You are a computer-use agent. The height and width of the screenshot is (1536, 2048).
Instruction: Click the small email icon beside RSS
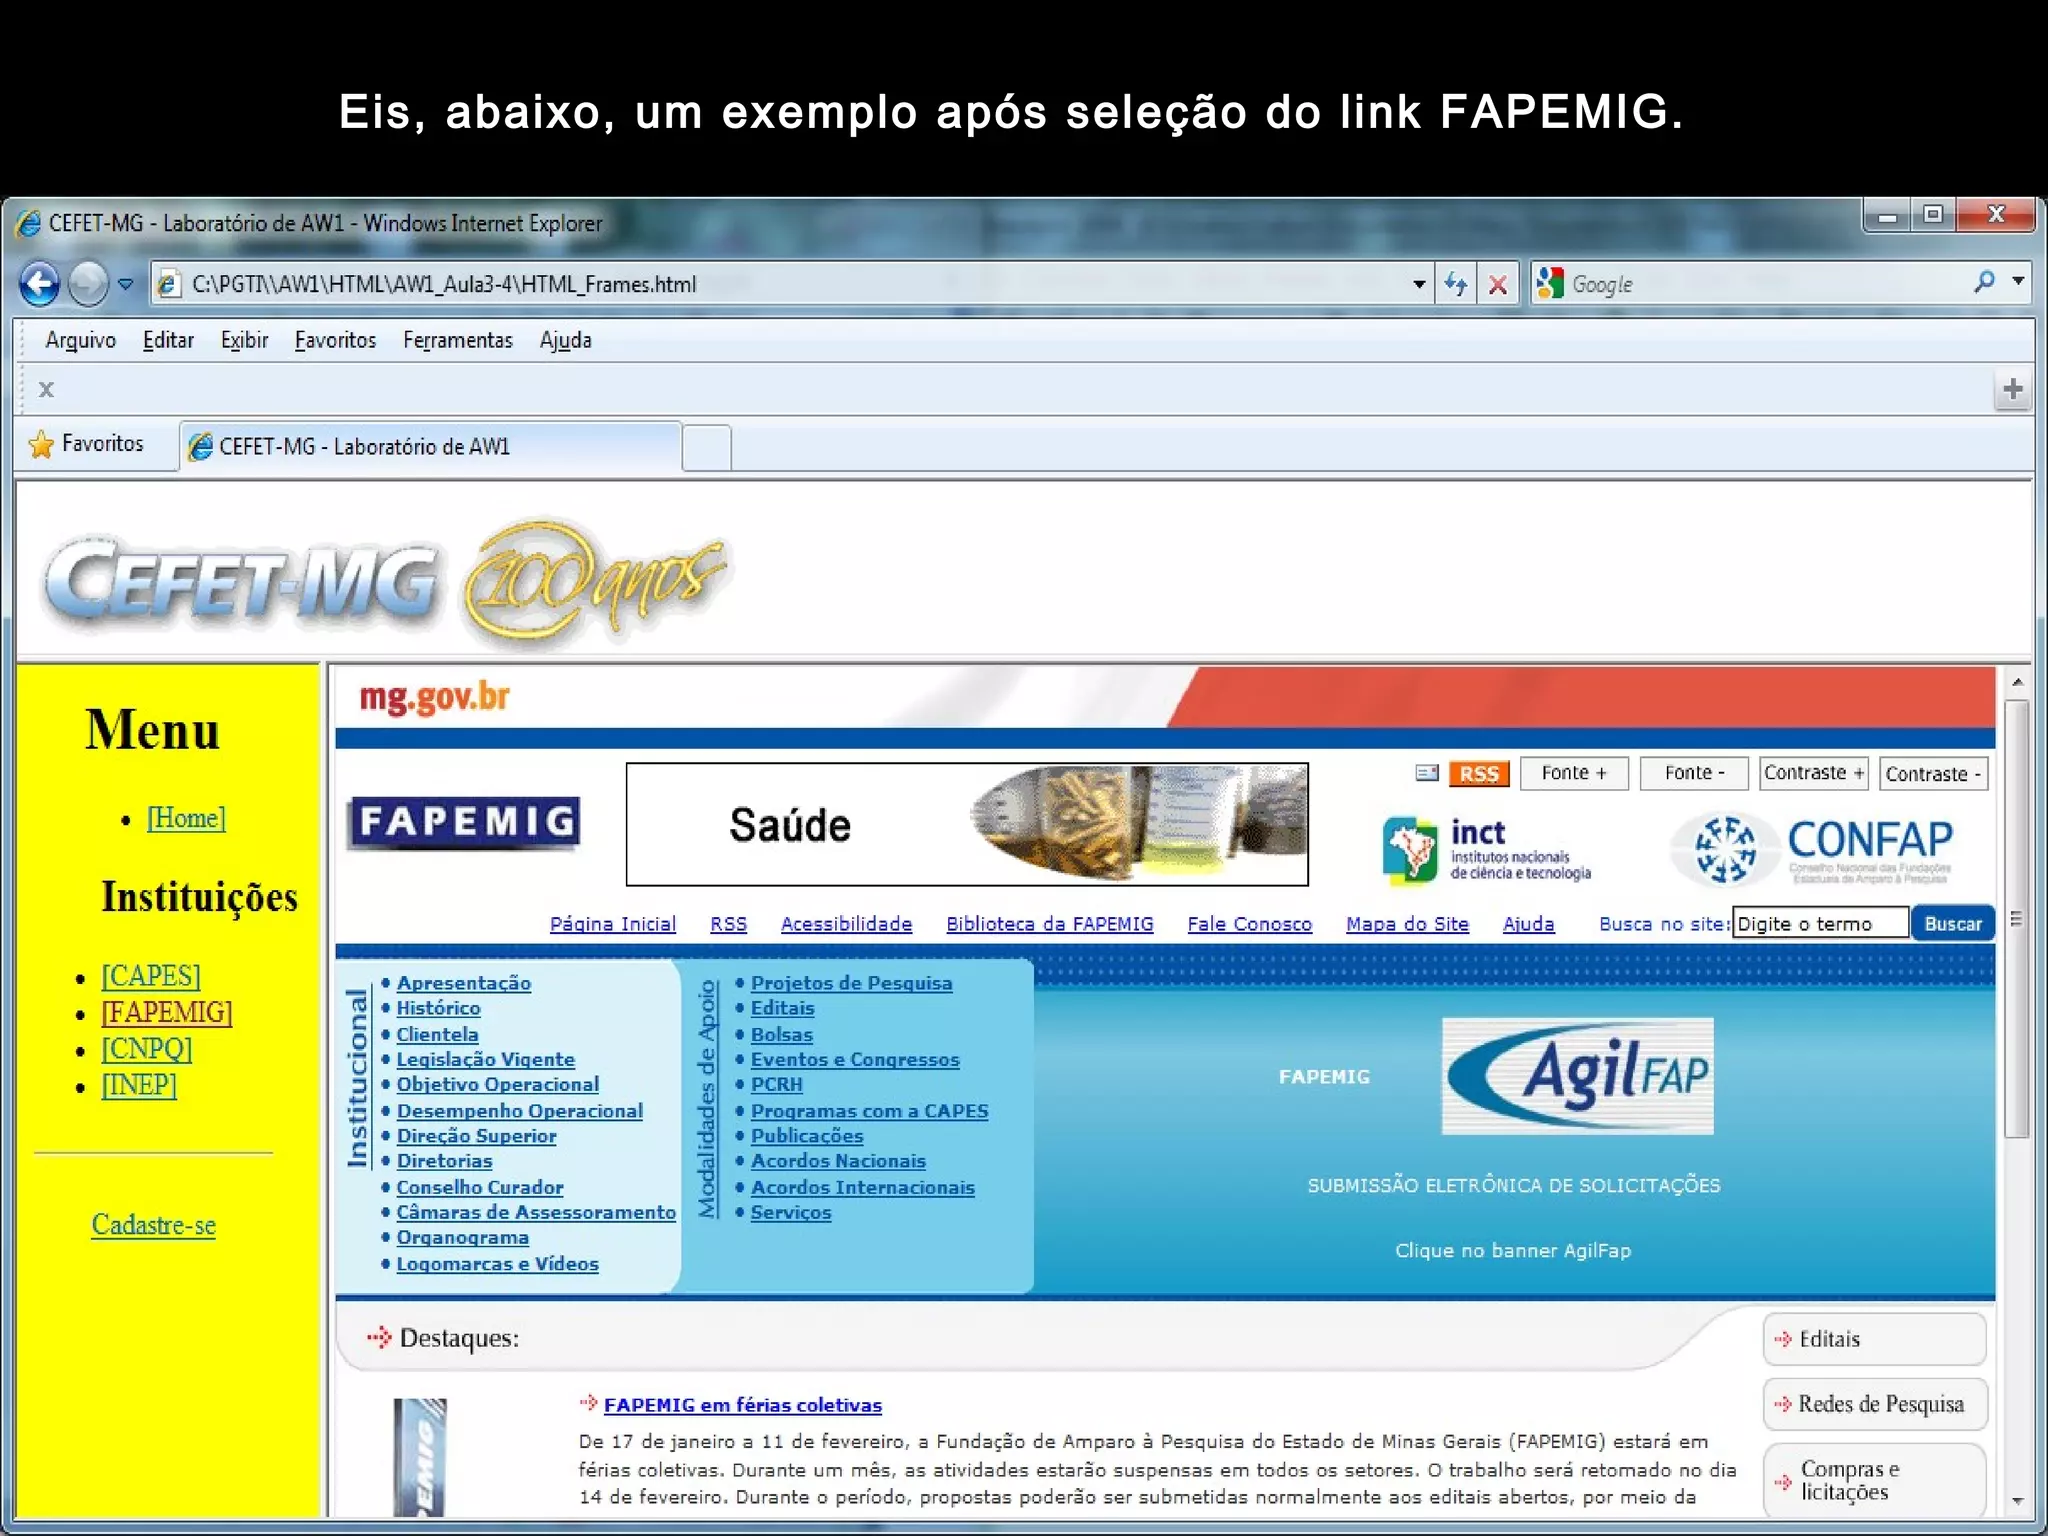coord(1427,773)
